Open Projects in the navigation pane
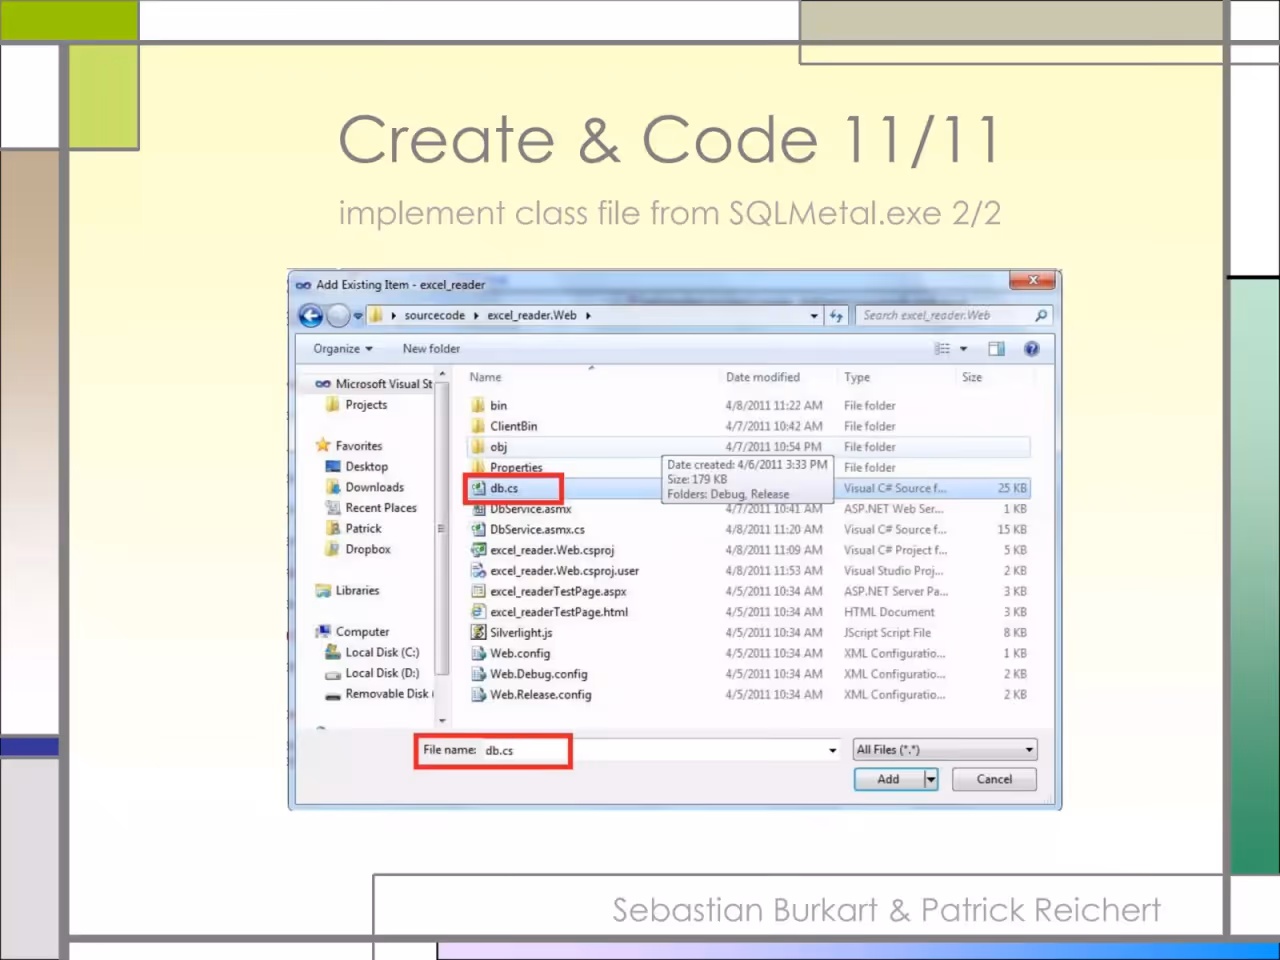1280x960 pixels. [x=356, y=405]
